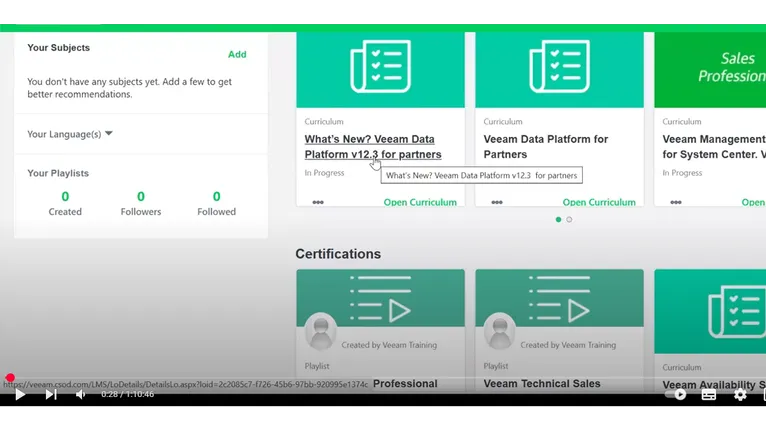Click the Your Playlists heading
This screenshot has width=766, height=431.
58,173
